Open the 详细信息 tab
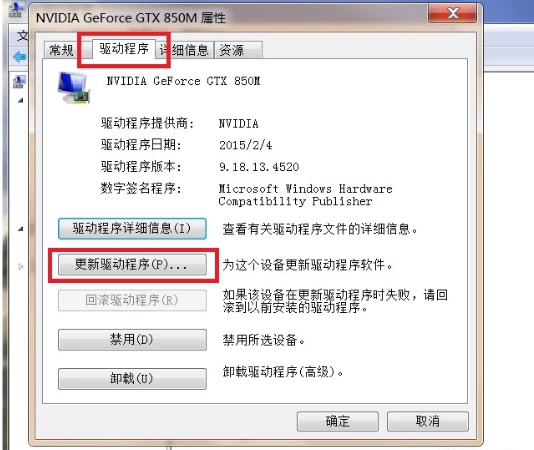Viewport: 534px width, 450px height. tap(184, 50)
